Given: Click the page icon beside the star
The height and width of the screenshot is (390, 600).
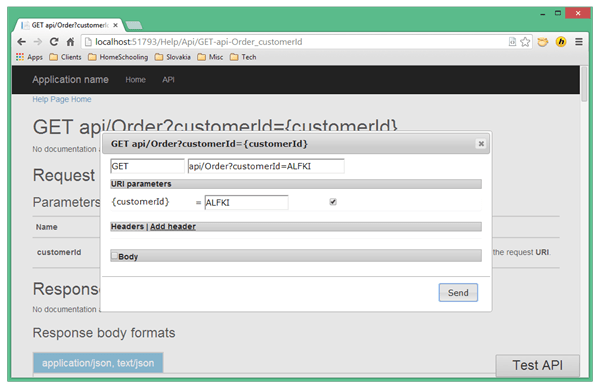Looking at the screenshot, I should tap(512, 42).
